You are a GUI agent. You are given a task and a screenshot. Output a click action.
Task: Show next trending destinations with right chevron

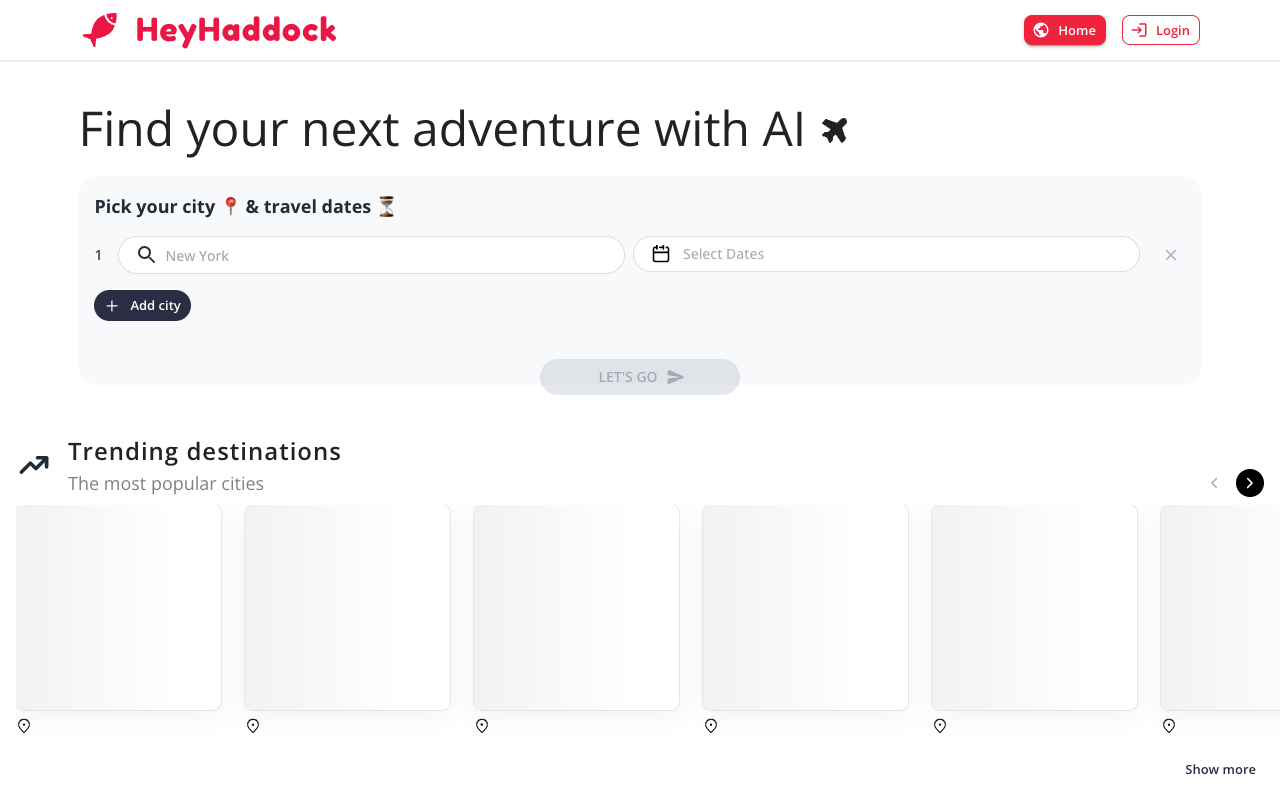tap(1250, 483)
